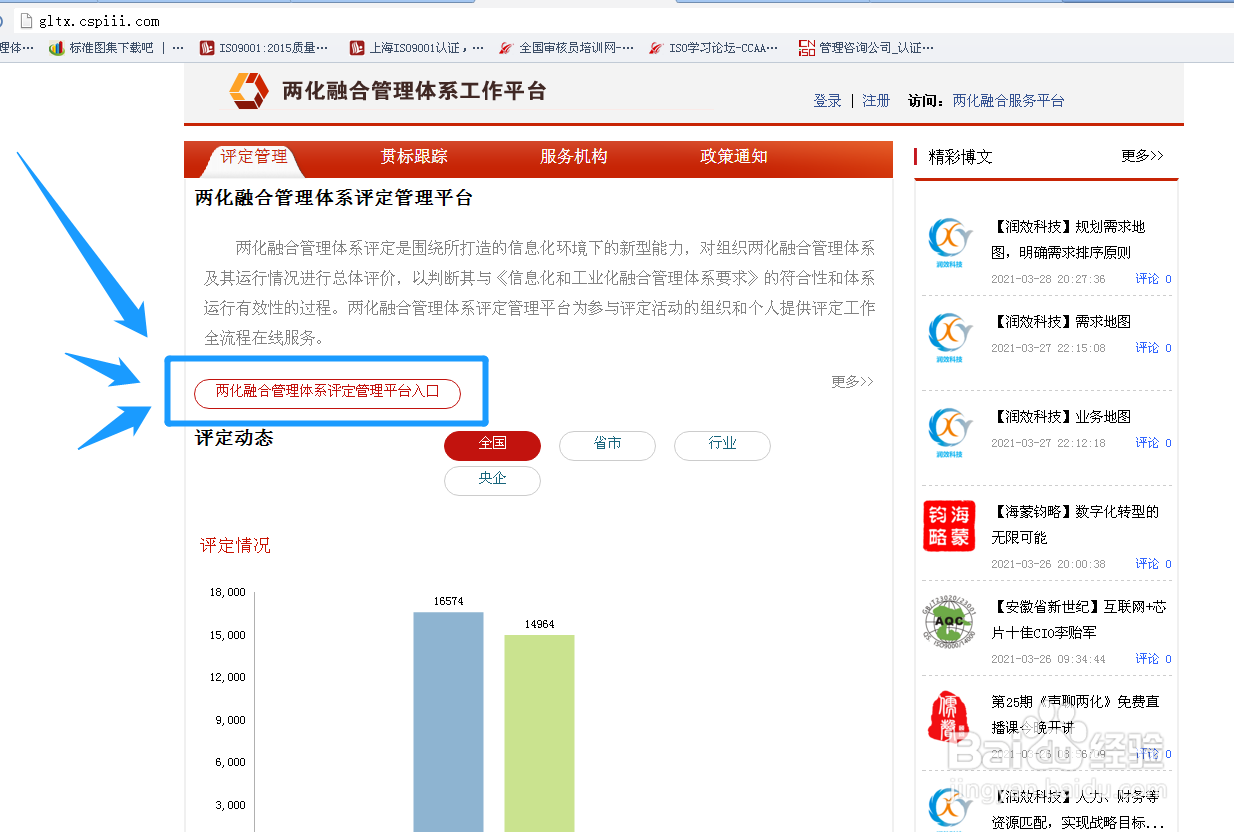The width and height of the screenshot is (1234, 832).
Task: Click 两化融合管理体系评定管理平台入口 button
Action: coord(327,393)
